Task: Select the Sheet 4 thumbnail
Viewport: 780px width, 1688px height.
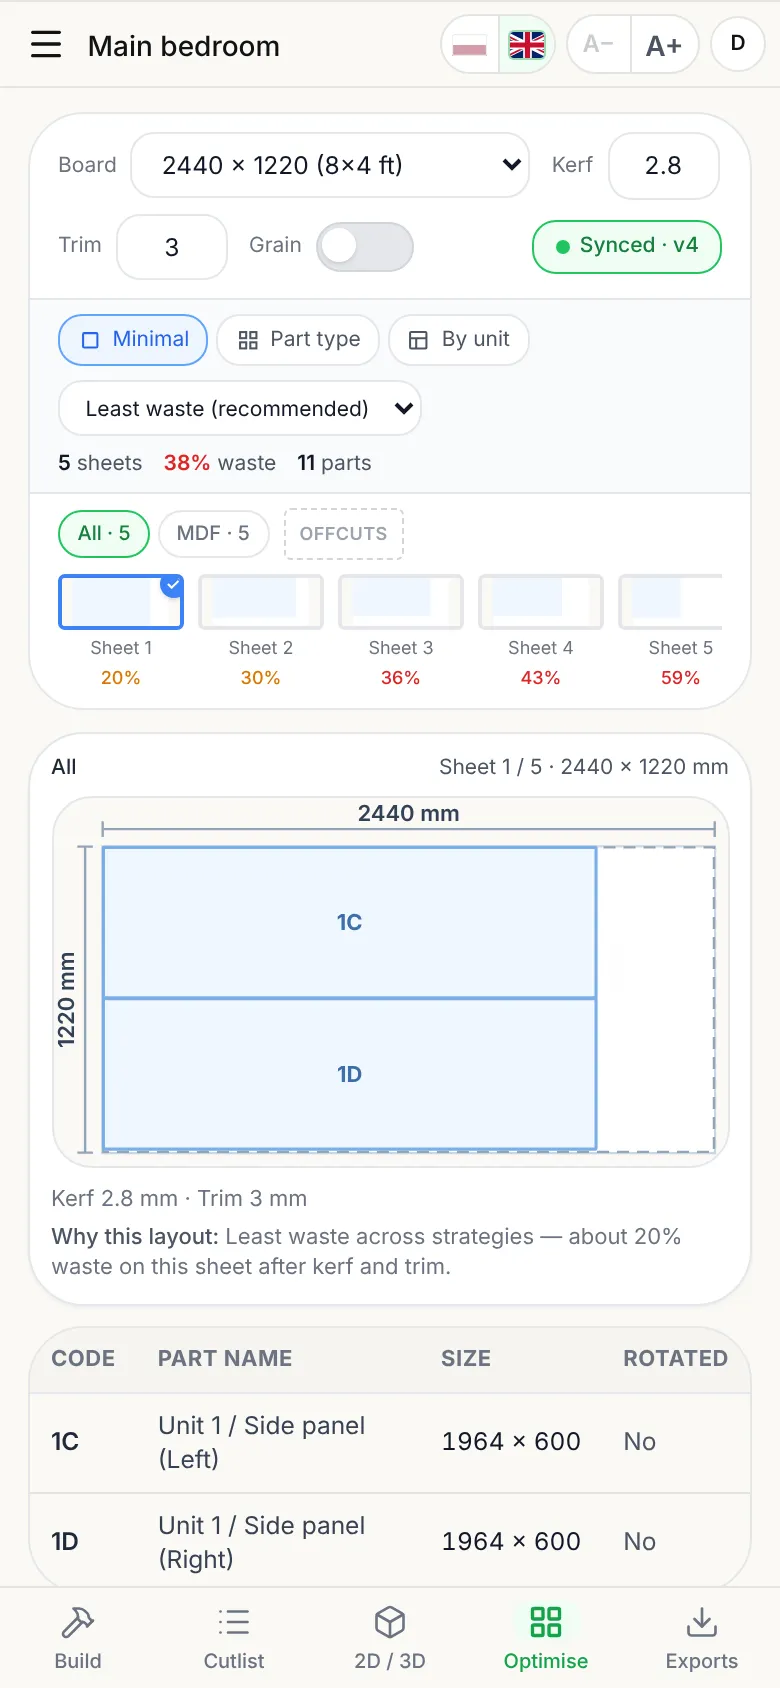Action: point(541,602)
